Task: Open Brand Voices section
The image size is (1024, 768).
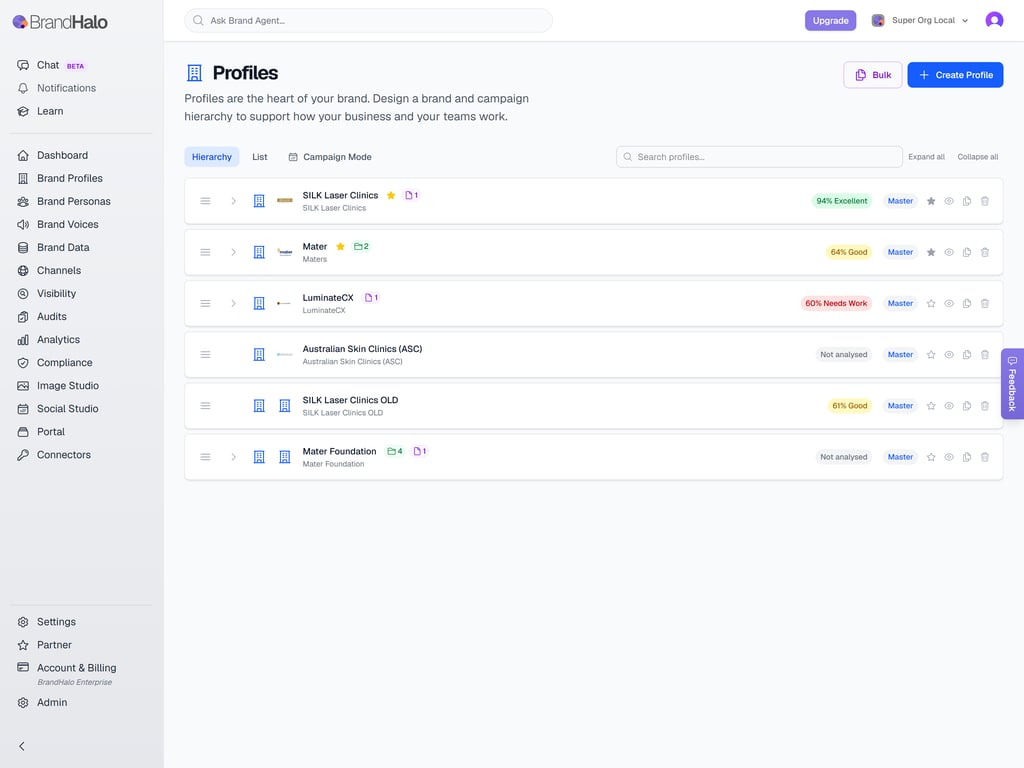Action: click(58, 224)
